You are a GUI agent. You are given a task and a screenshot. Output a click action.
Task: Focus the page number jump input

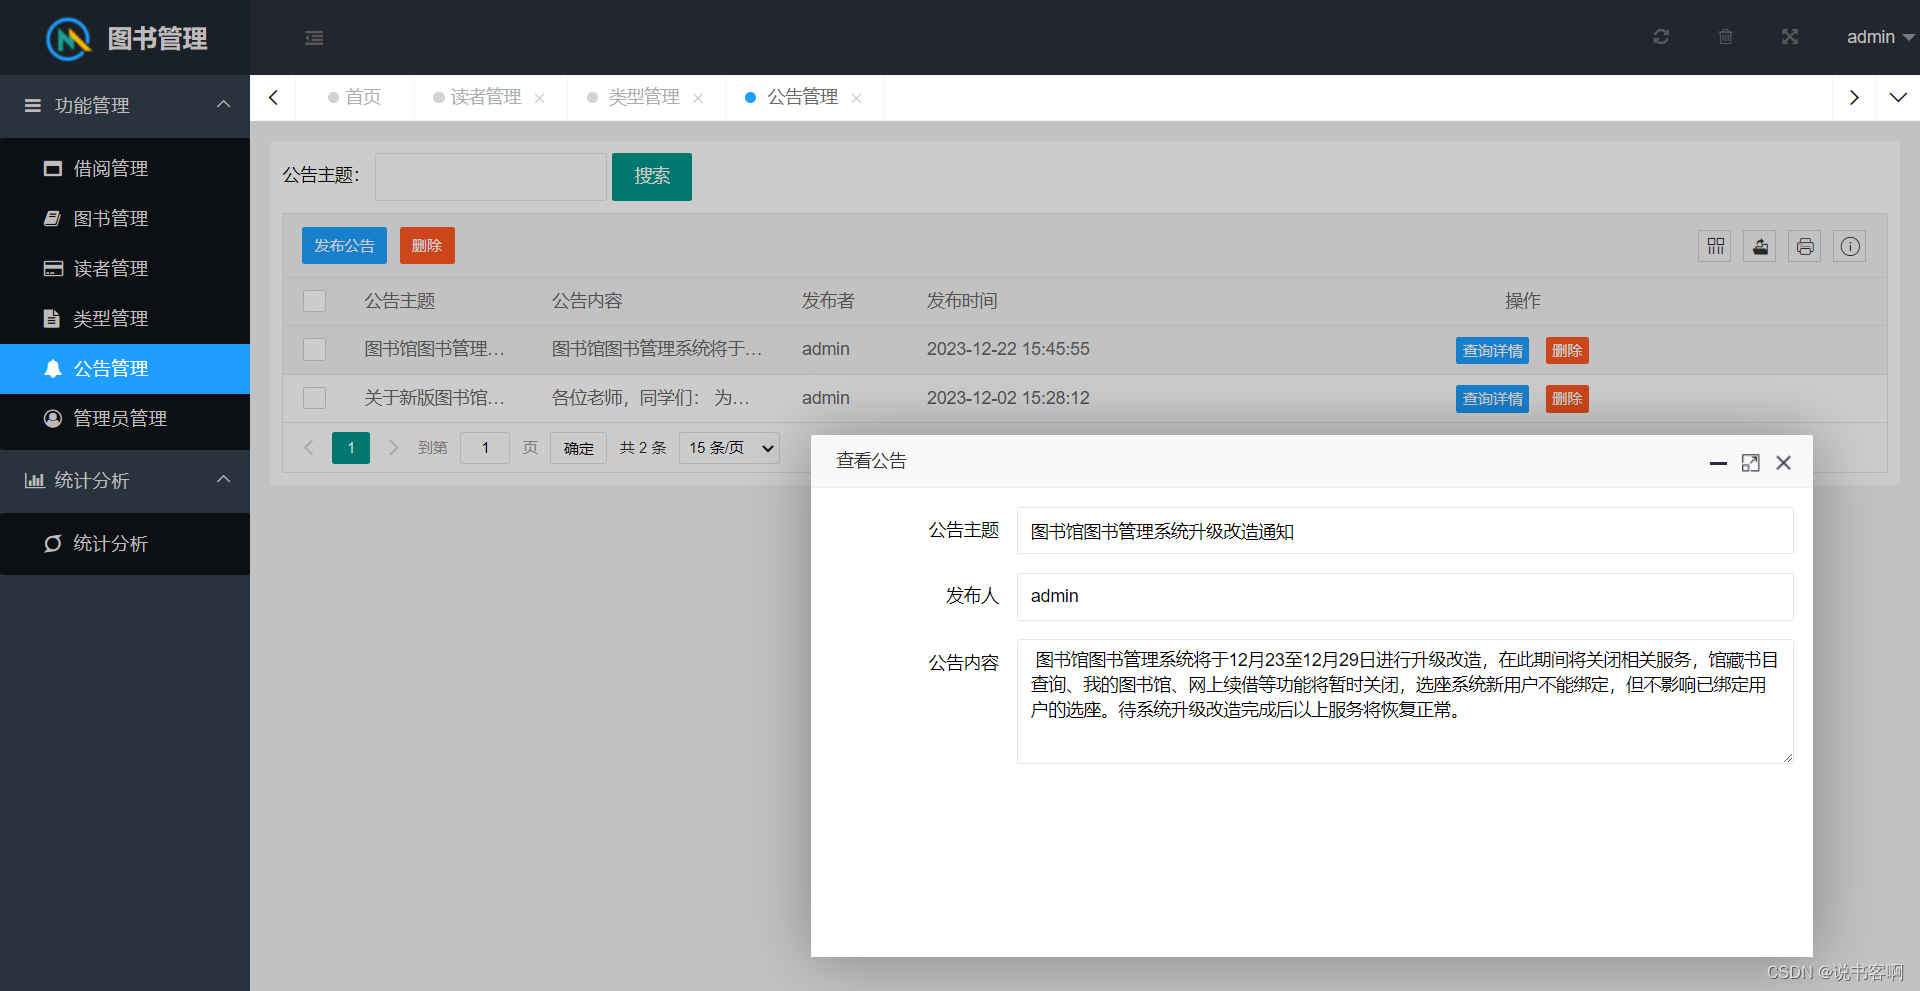(485, 448)
